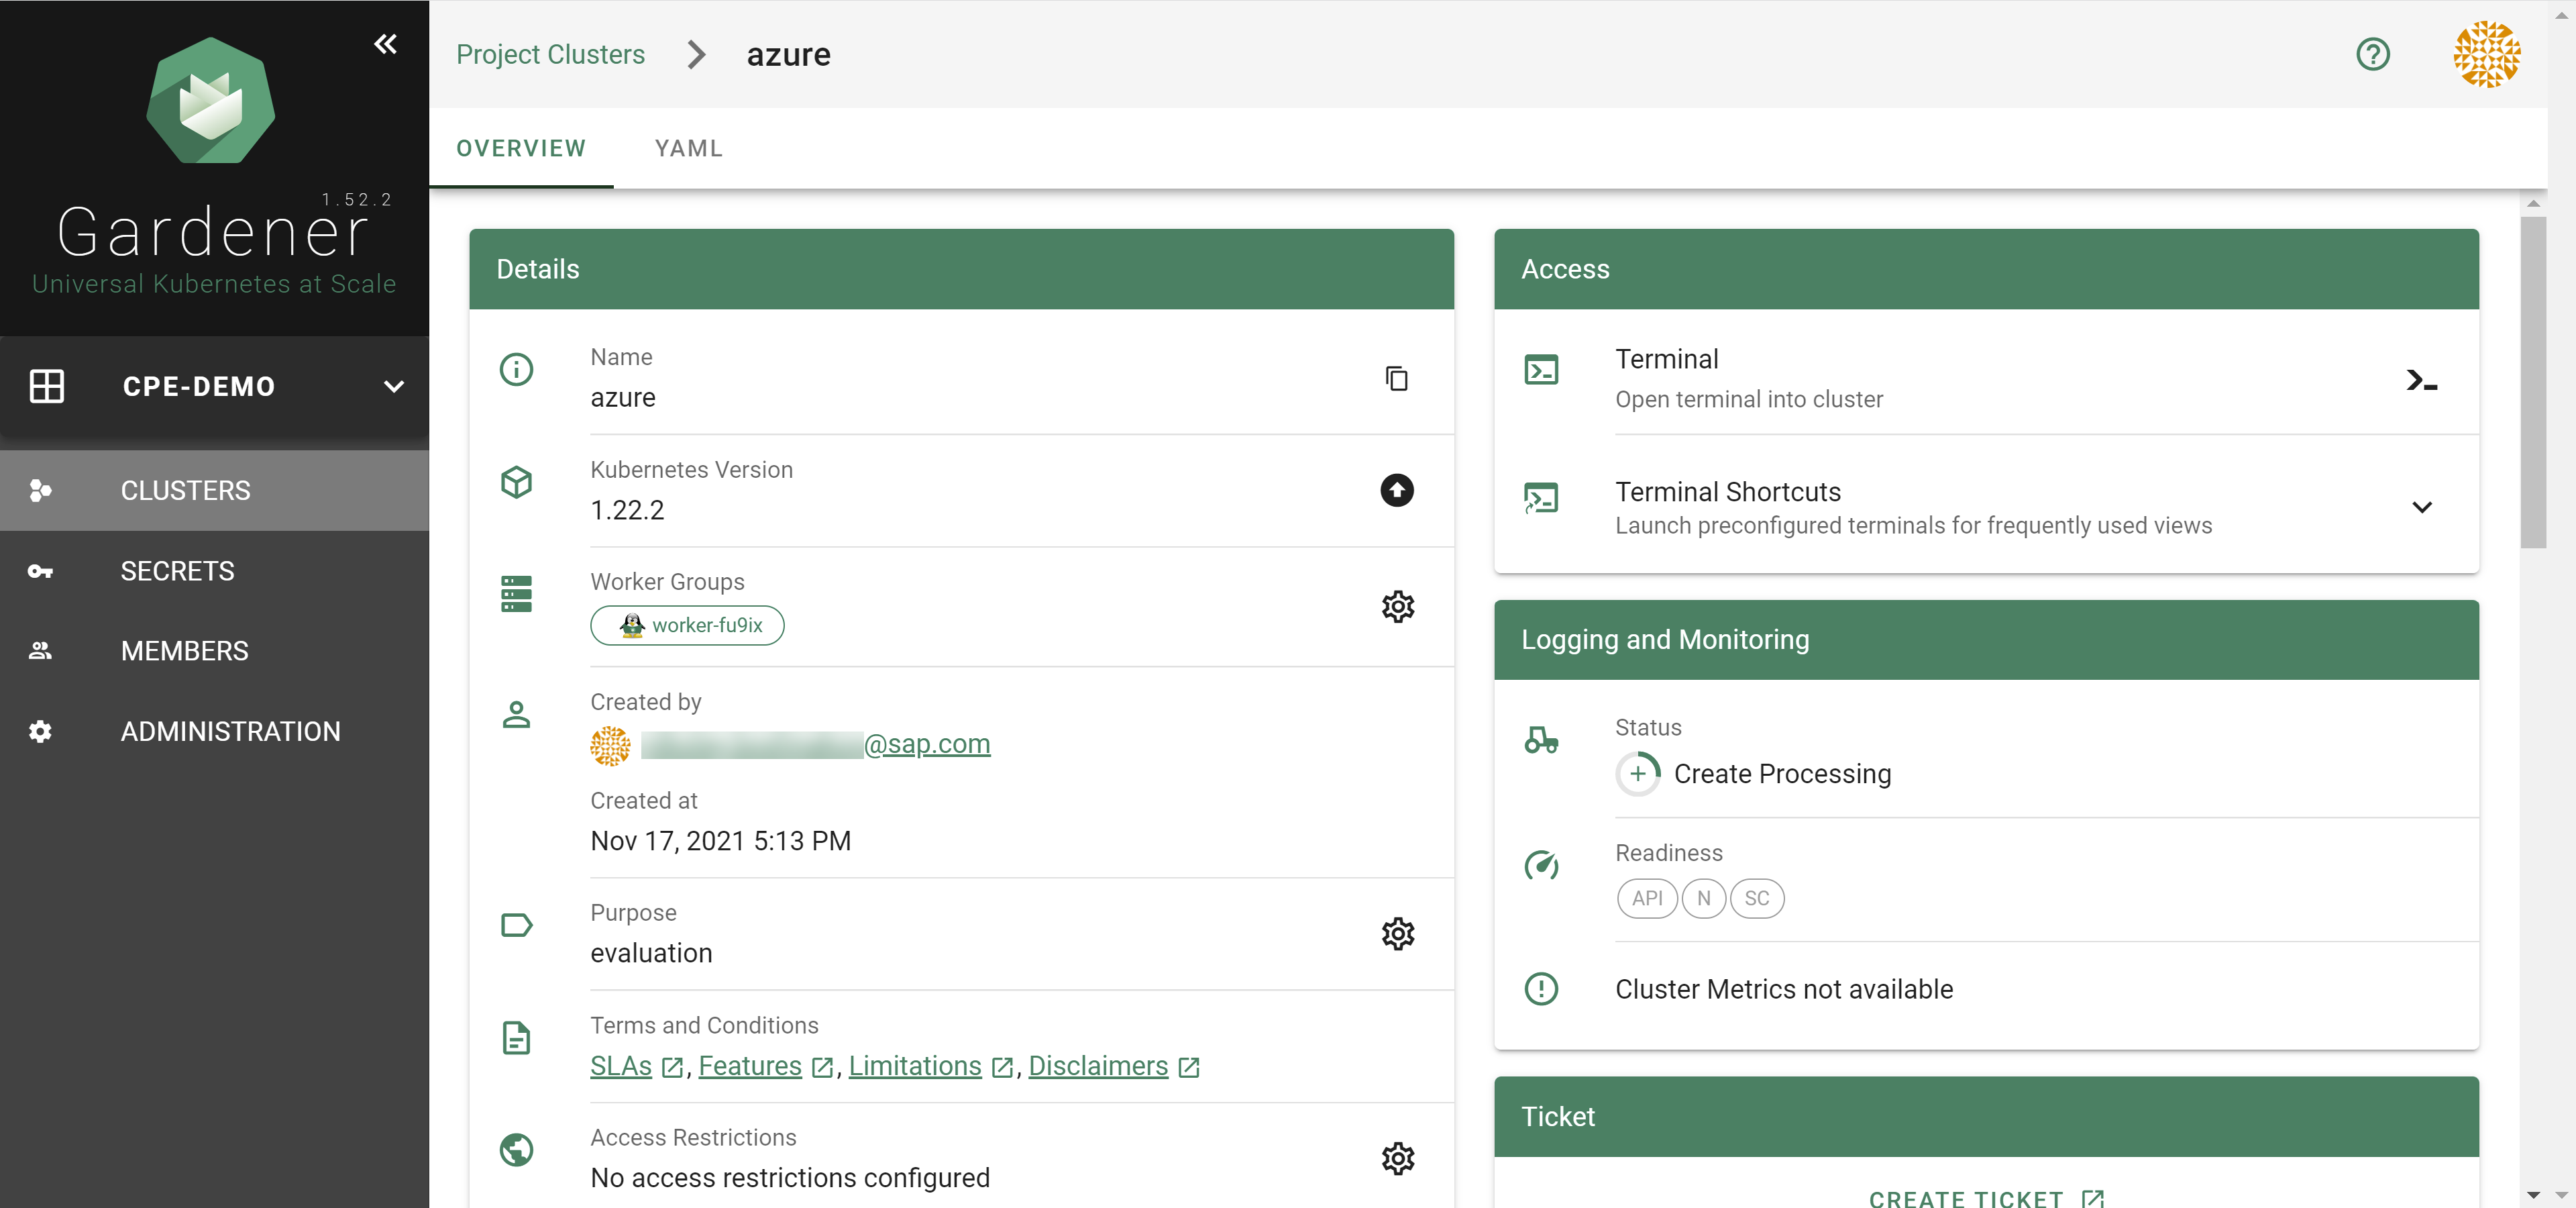Click the help question mark icon

(x=2372, y=54)
